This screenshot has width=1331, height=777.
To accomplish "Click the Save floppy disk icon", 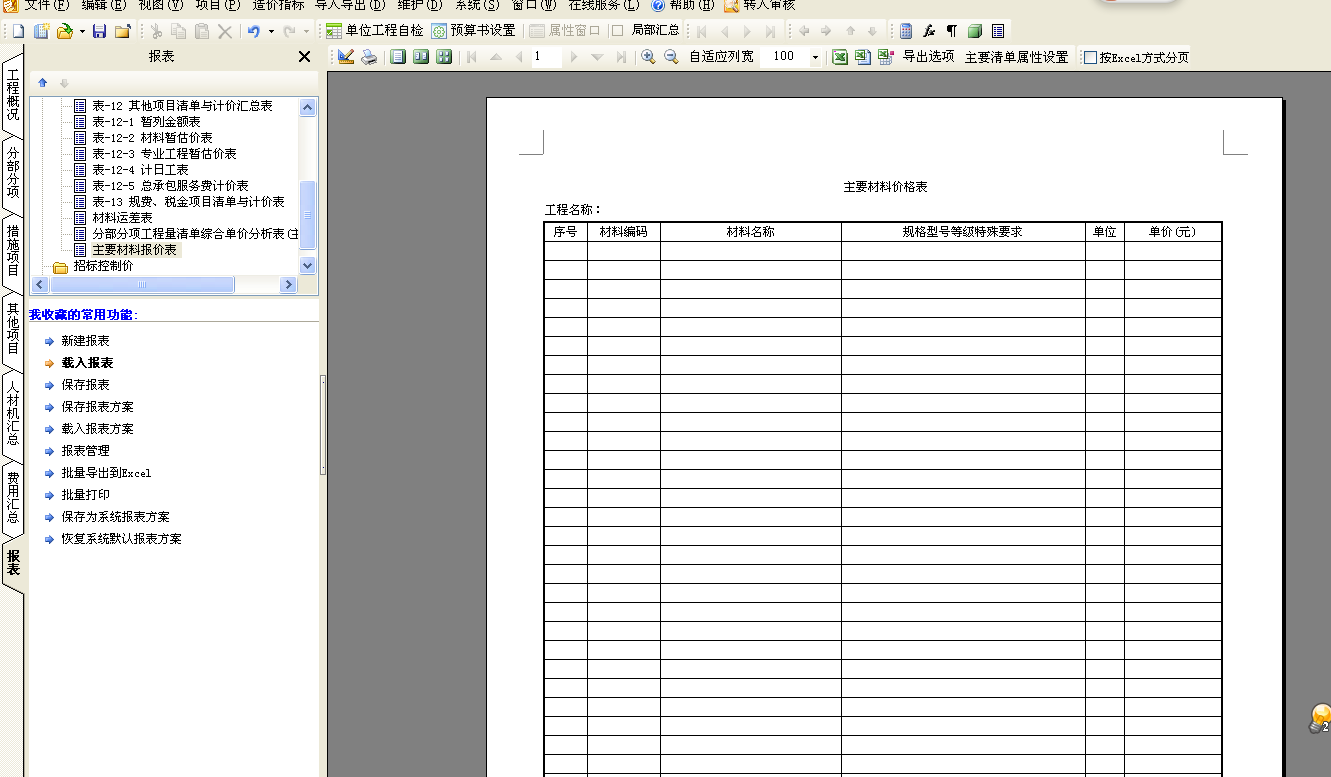I will [99, 31].
